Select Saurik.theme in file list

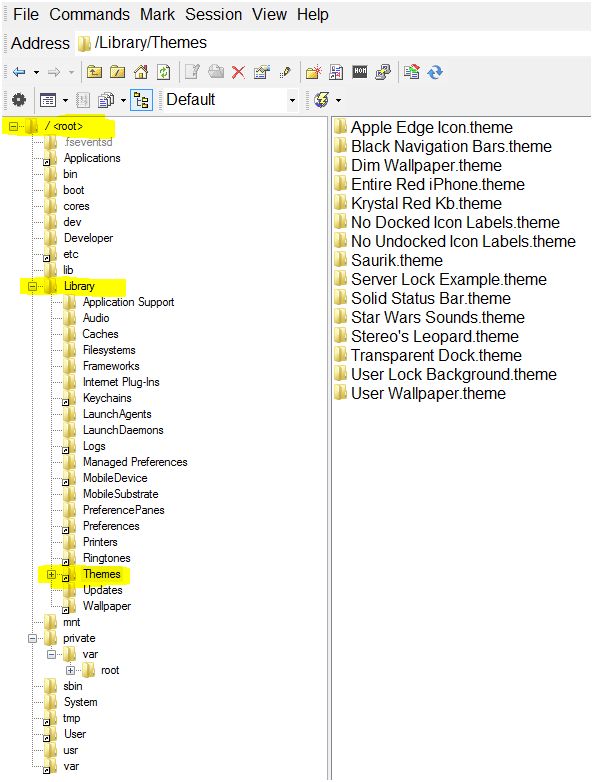[397, 260]
